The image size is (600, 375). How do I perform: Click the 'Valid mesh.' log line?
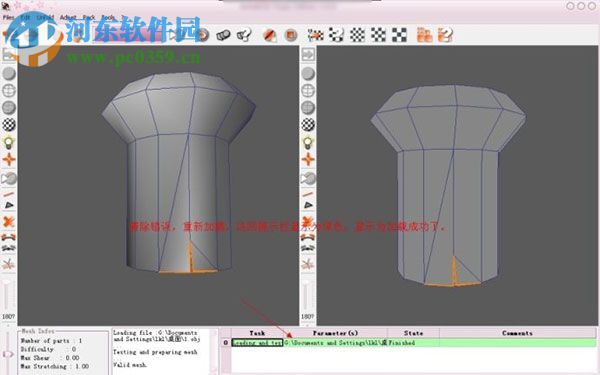(x=130, y=365)
